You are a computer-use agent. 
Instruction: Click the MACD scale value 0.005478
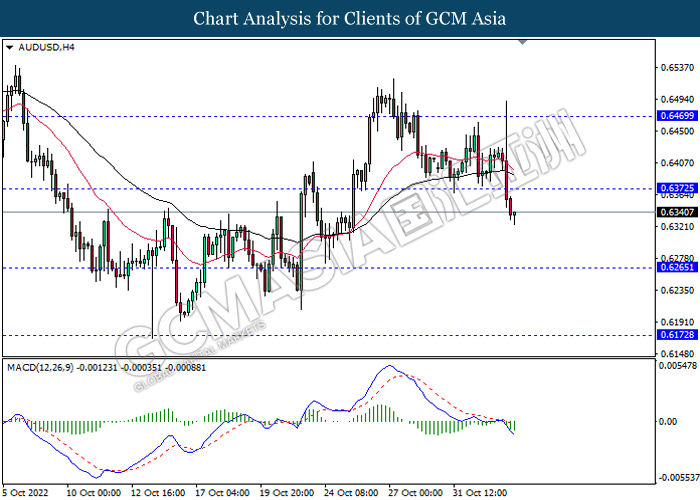(x=678, y=366)
